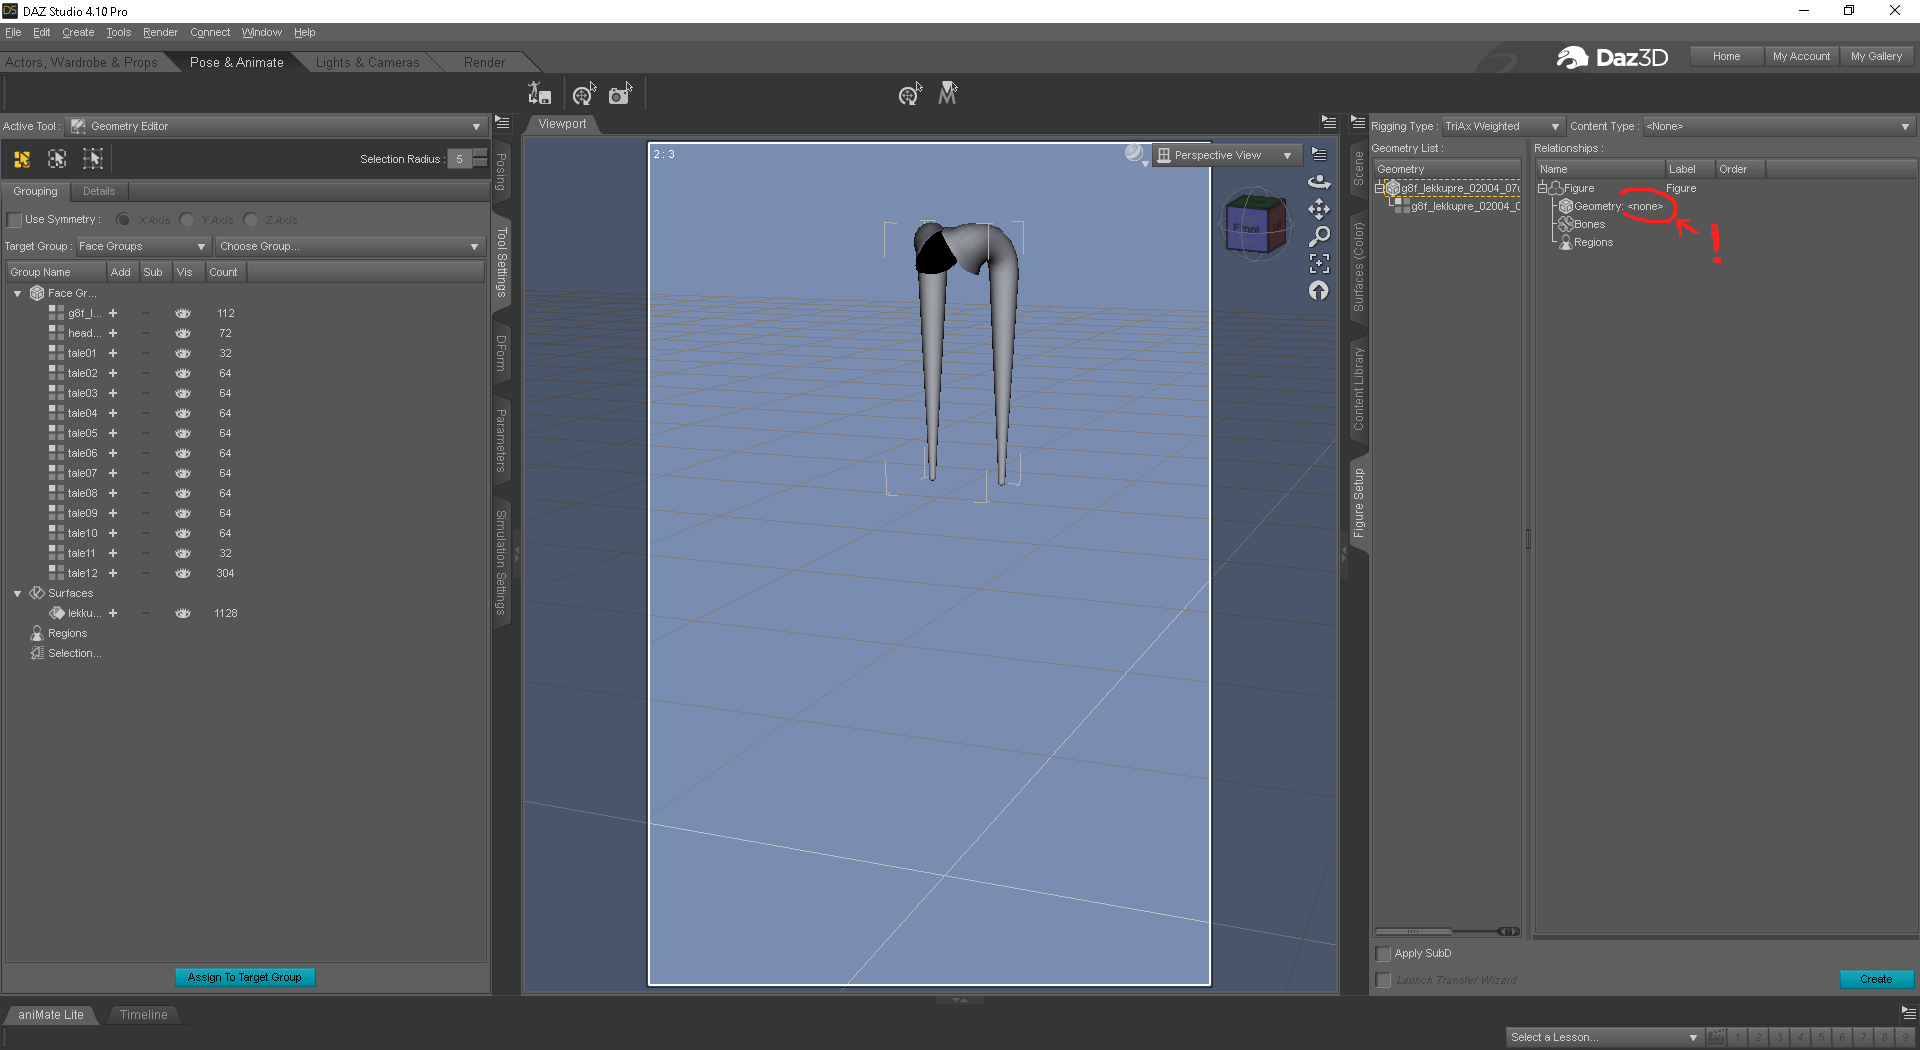Click the reset camera up-arrow icon

pyautogui.click(x=1319, y=291)
